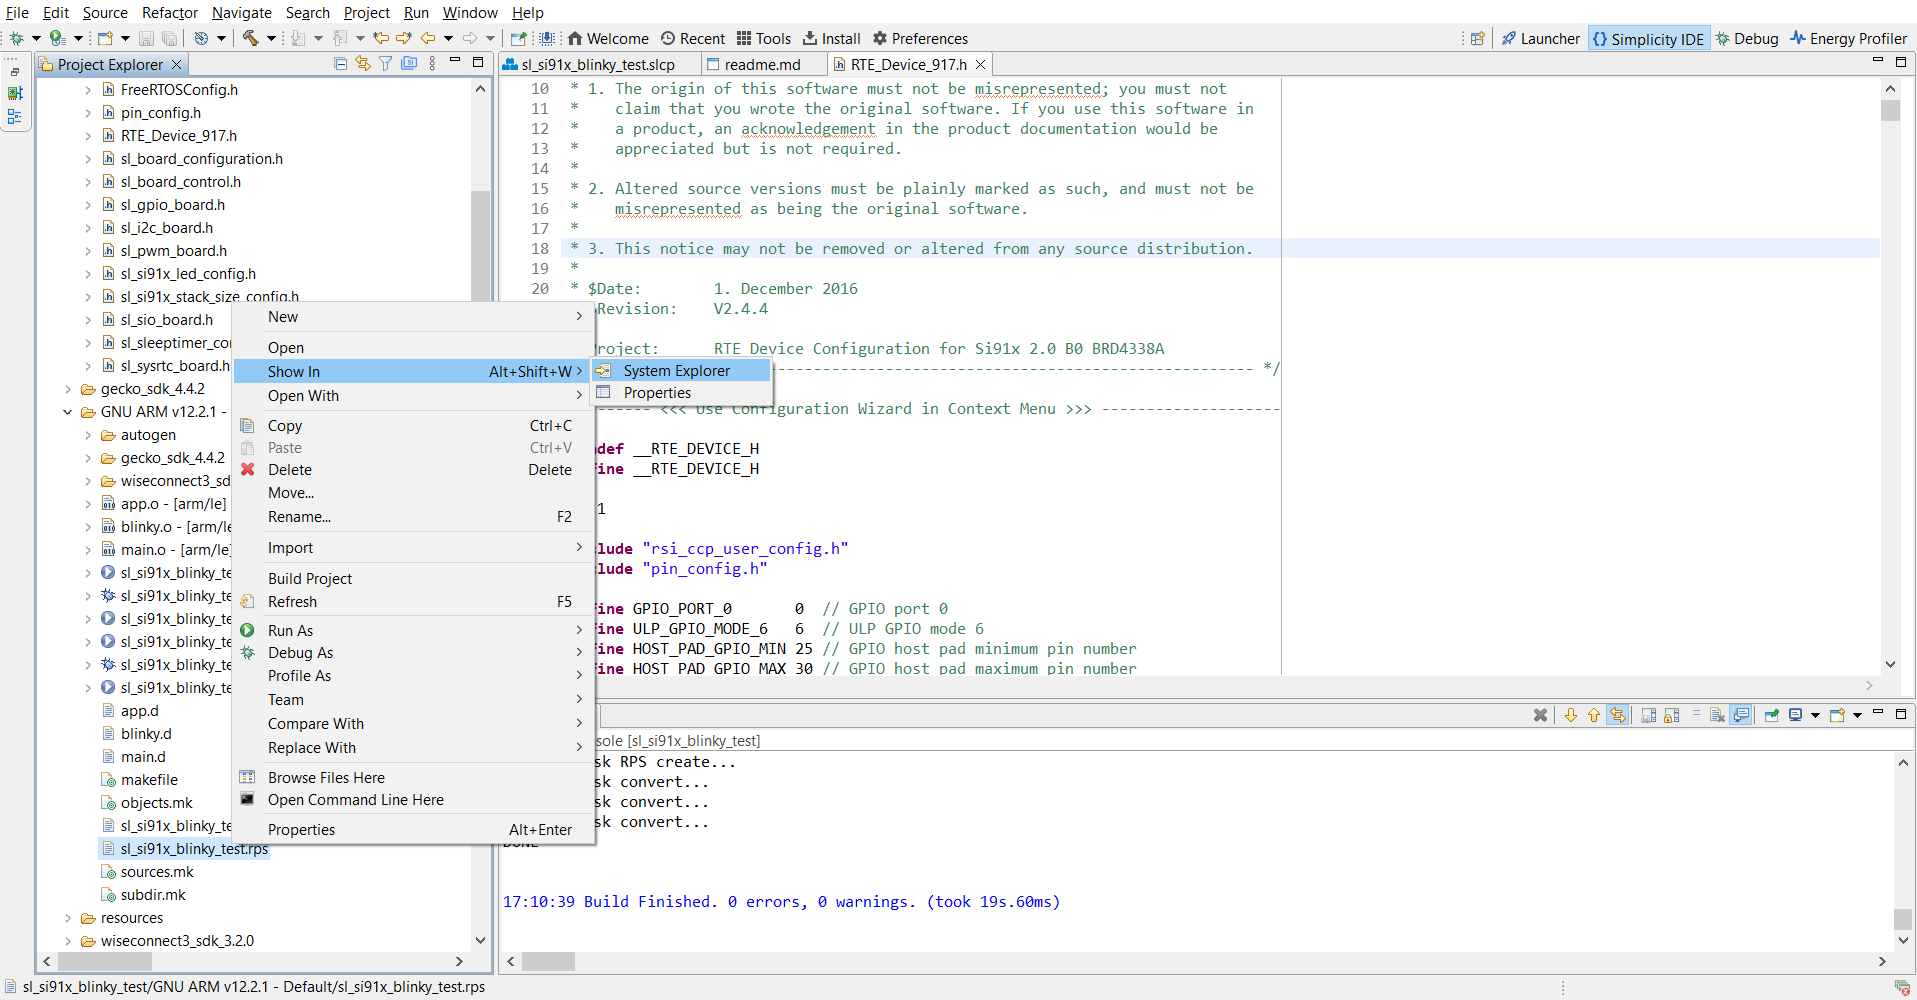The height and width of the screenshot is (1000, 1917).
Task: Click the Debug bug icon in main toolbar
Action: point(17,38)
